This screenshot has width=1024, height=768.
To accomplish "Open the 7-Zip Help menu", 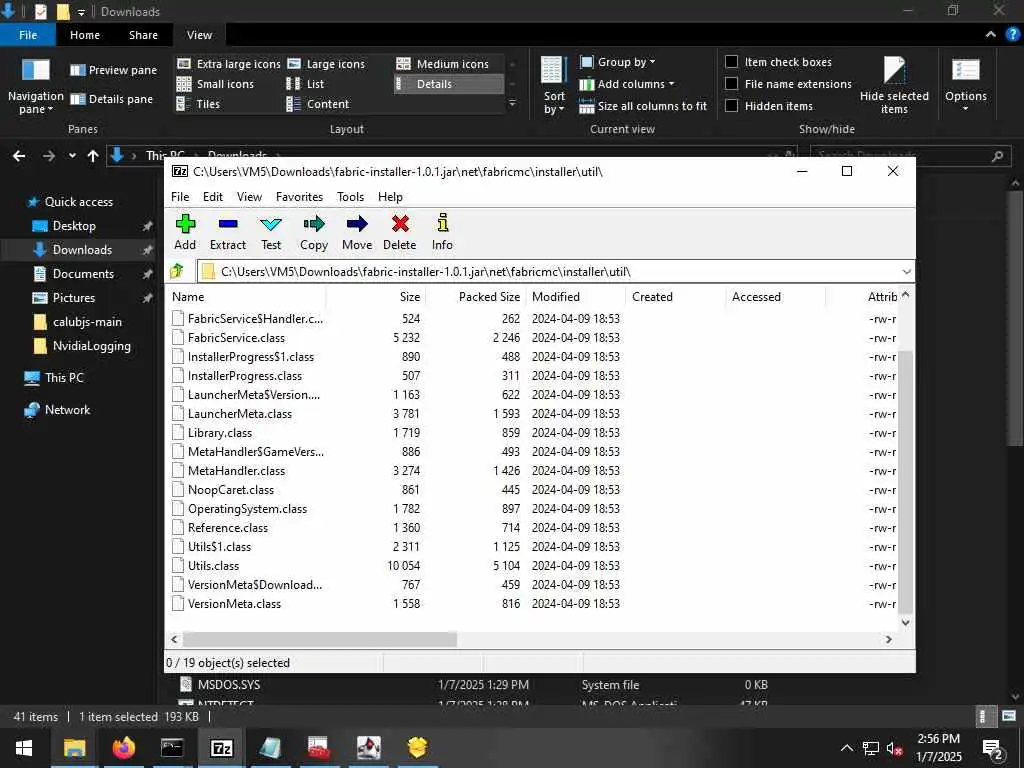I will [390, 197].
